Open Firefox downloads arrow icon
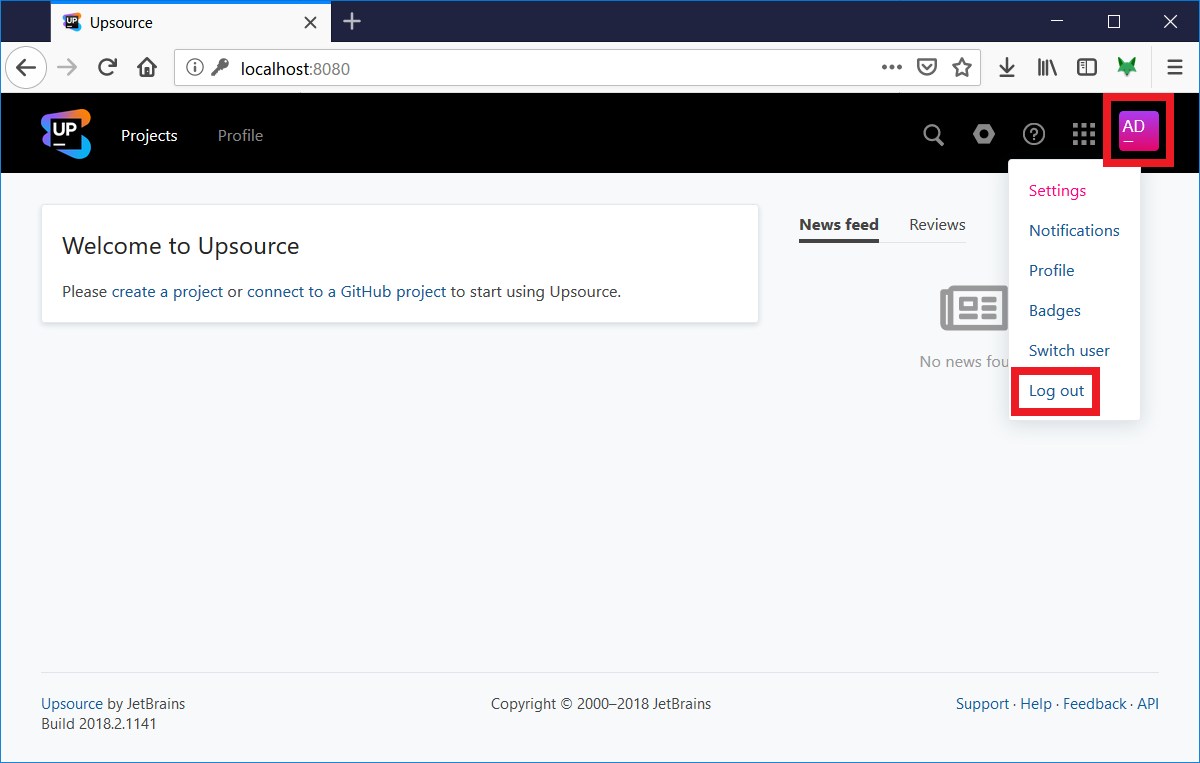 point(1006,67)
